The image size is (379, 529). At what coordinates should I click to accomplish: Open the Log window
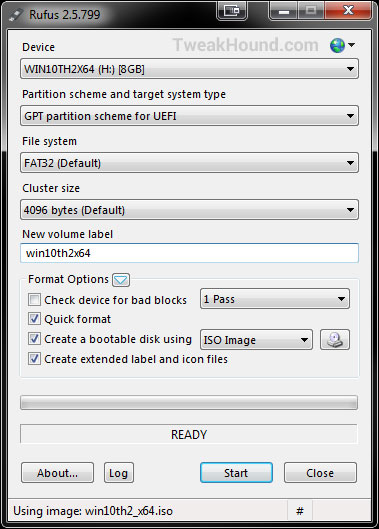118,473
